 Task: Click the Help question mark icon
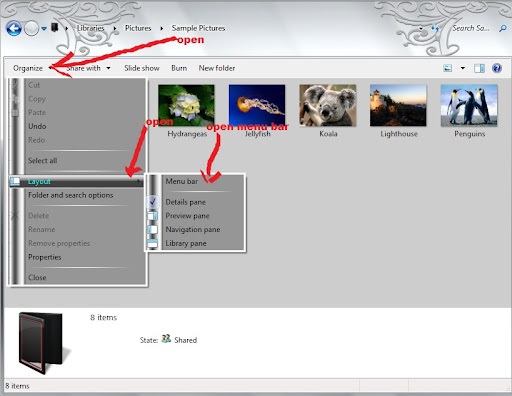coord(497,68)
